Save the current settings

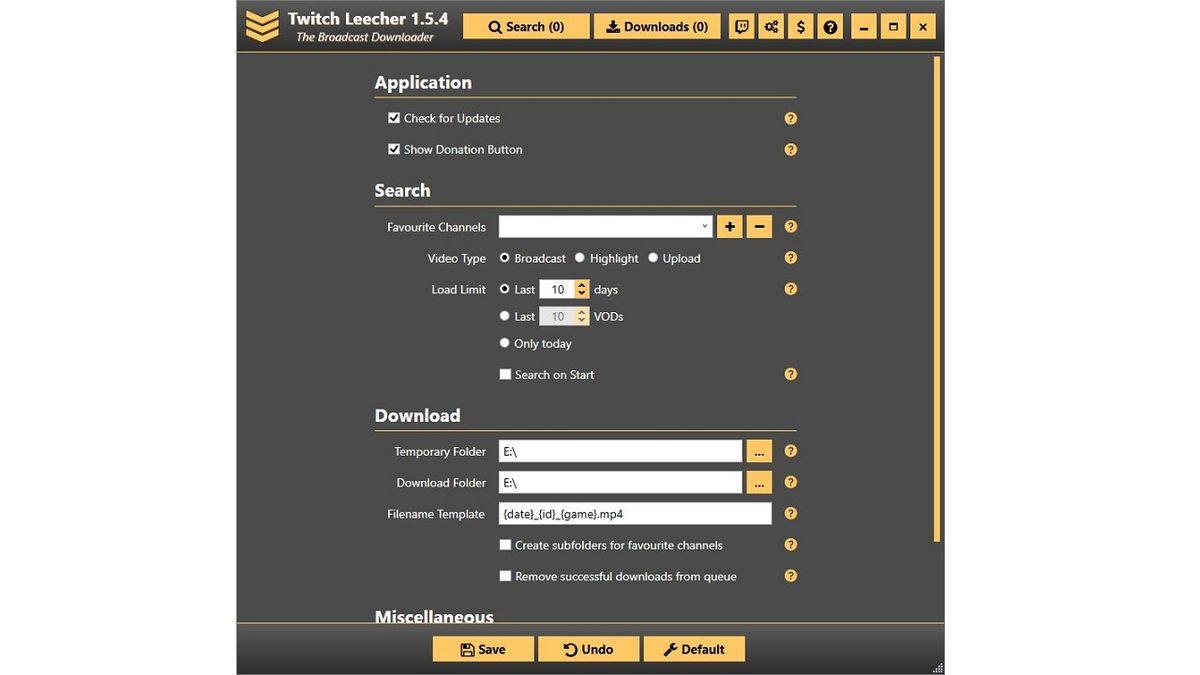click(x=483, y=648)
